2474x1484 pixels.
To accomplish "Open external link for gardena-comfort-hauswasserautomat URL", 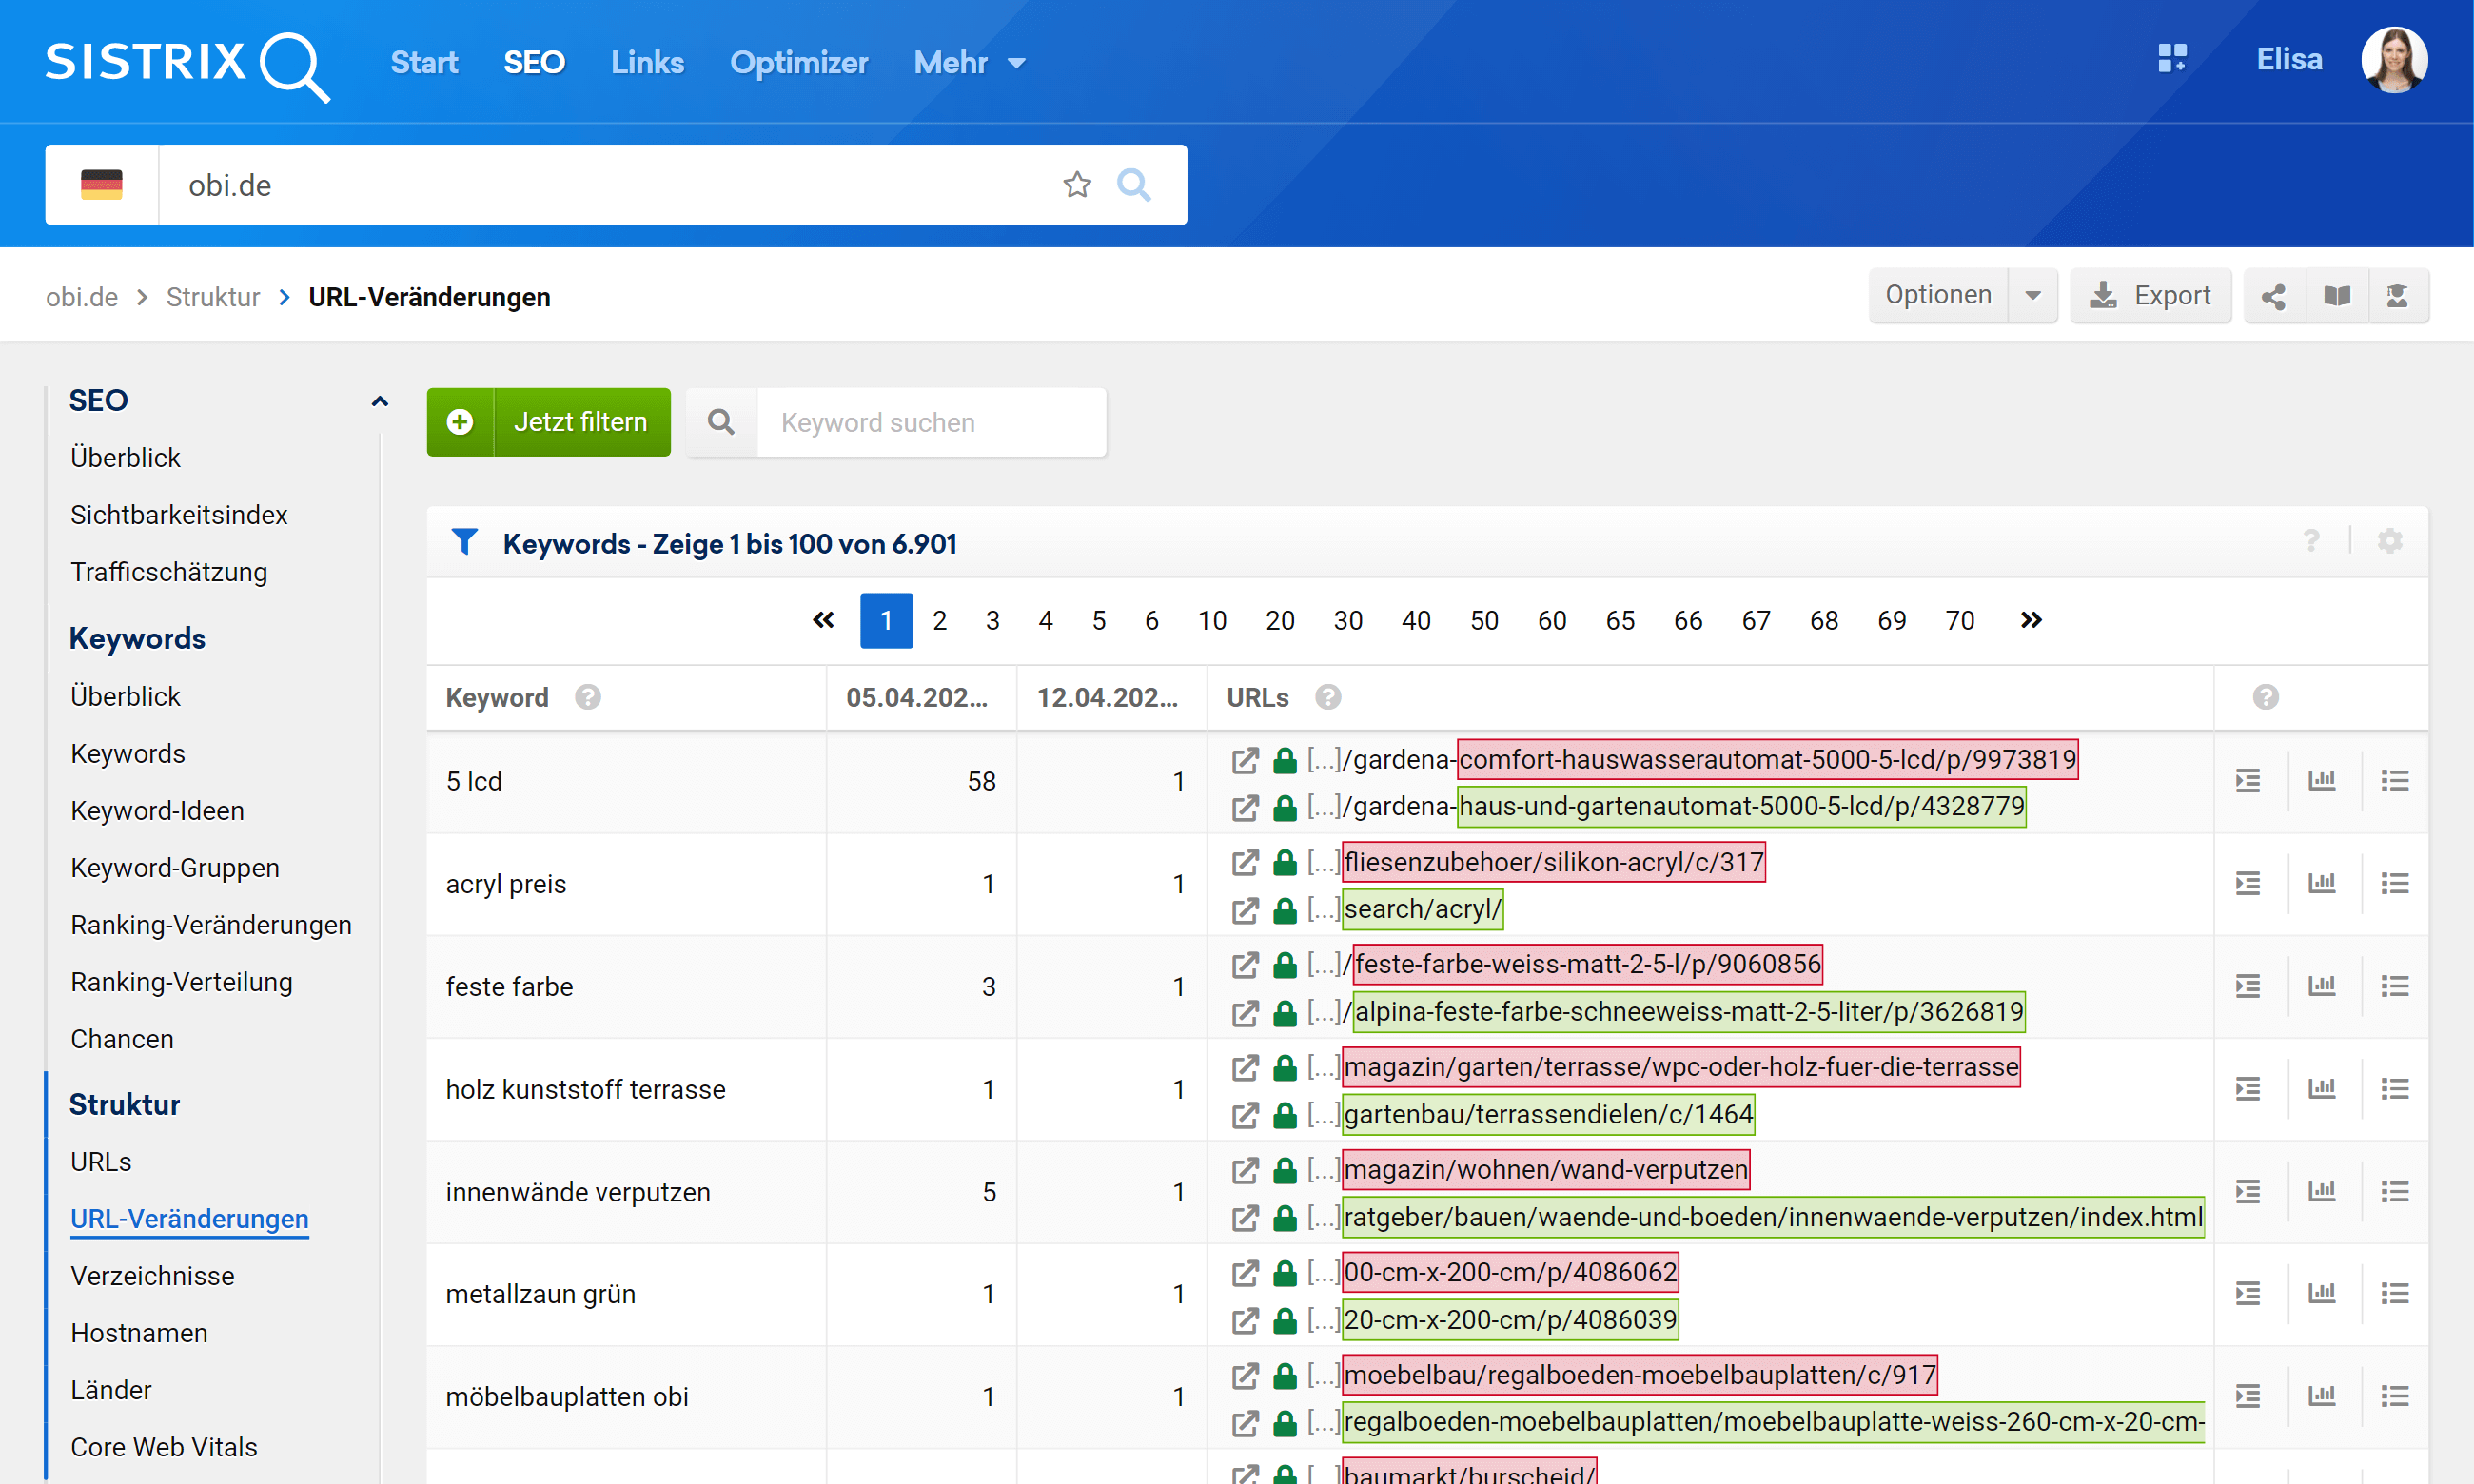I will click(x=1244, y=760).
